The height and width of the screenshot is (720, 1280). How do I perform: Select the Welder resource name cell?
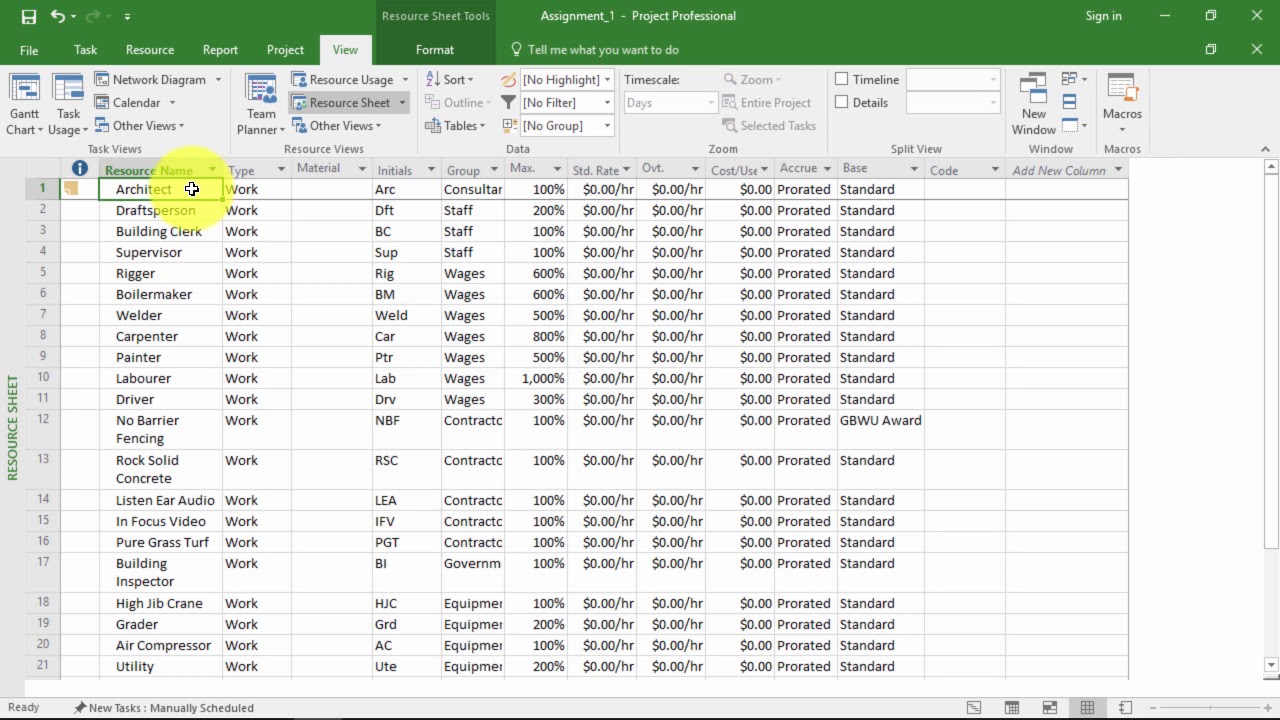(160, 315)
